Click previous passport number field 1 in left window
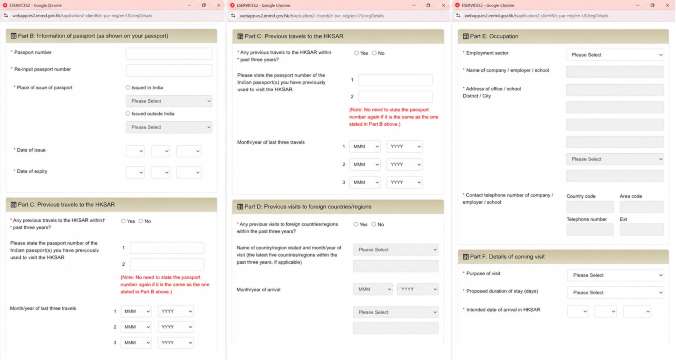The image size is (676, 360). [x=167, y=248]
